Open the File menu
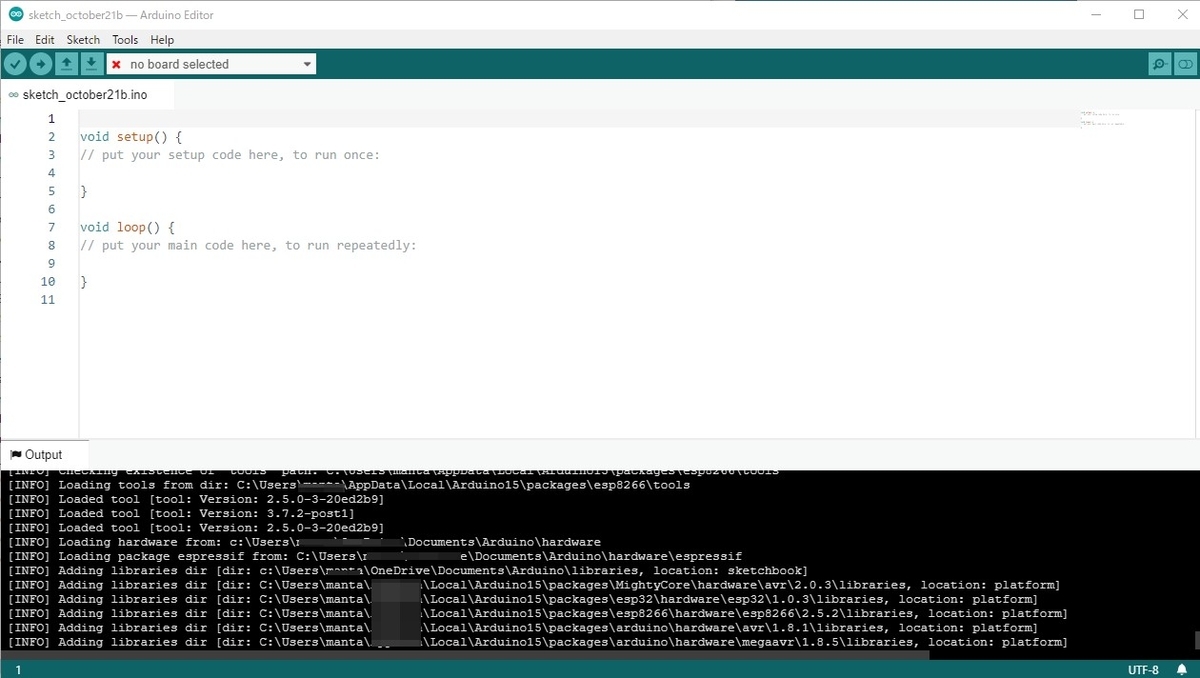 [x=15, y=40]
